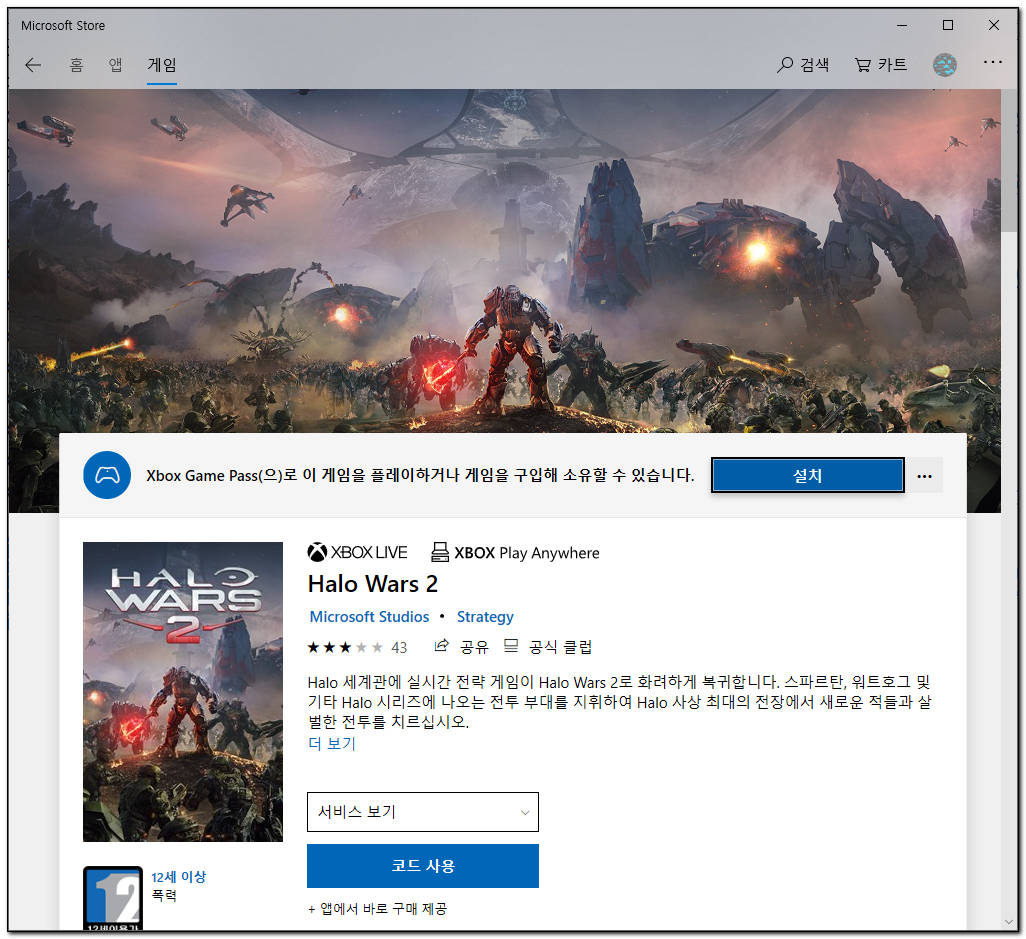Click the Xbox Game Pass controller icon
Screen dimensions: 1026x939
point(107,475)
